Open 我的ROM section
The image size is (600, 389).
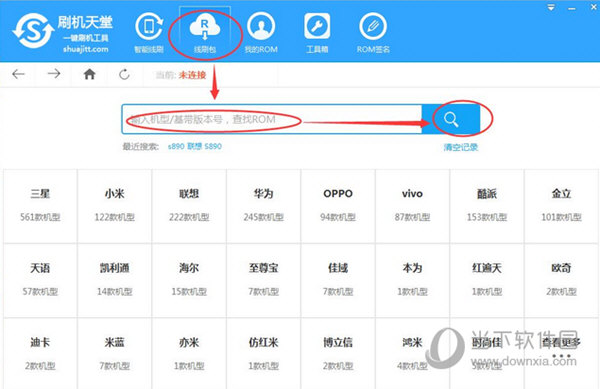(x=261, y=33)
